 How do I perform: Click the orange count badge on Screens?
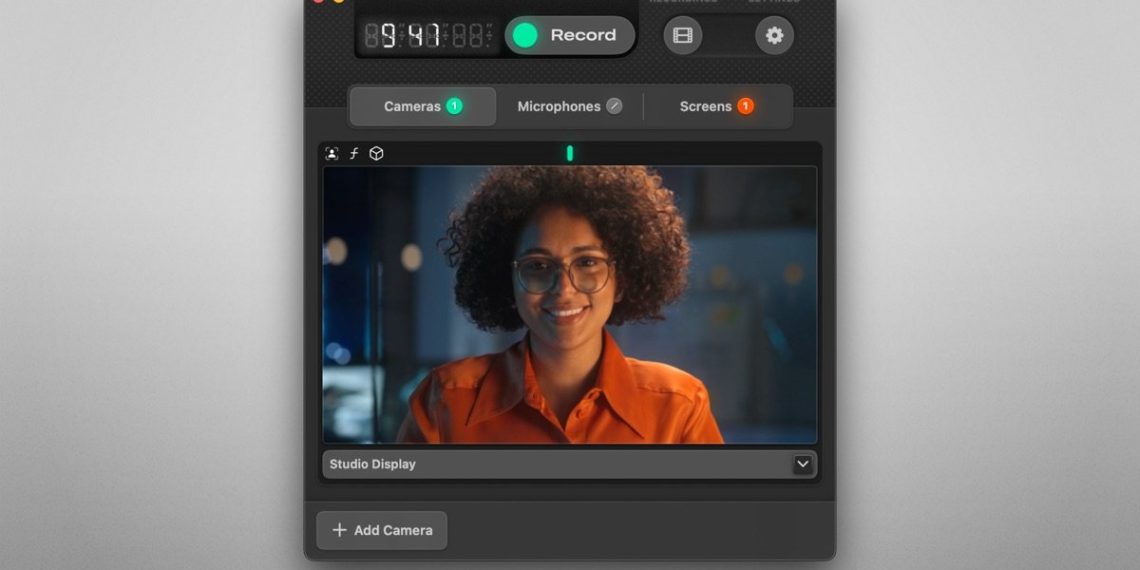(x=745, y=106)
